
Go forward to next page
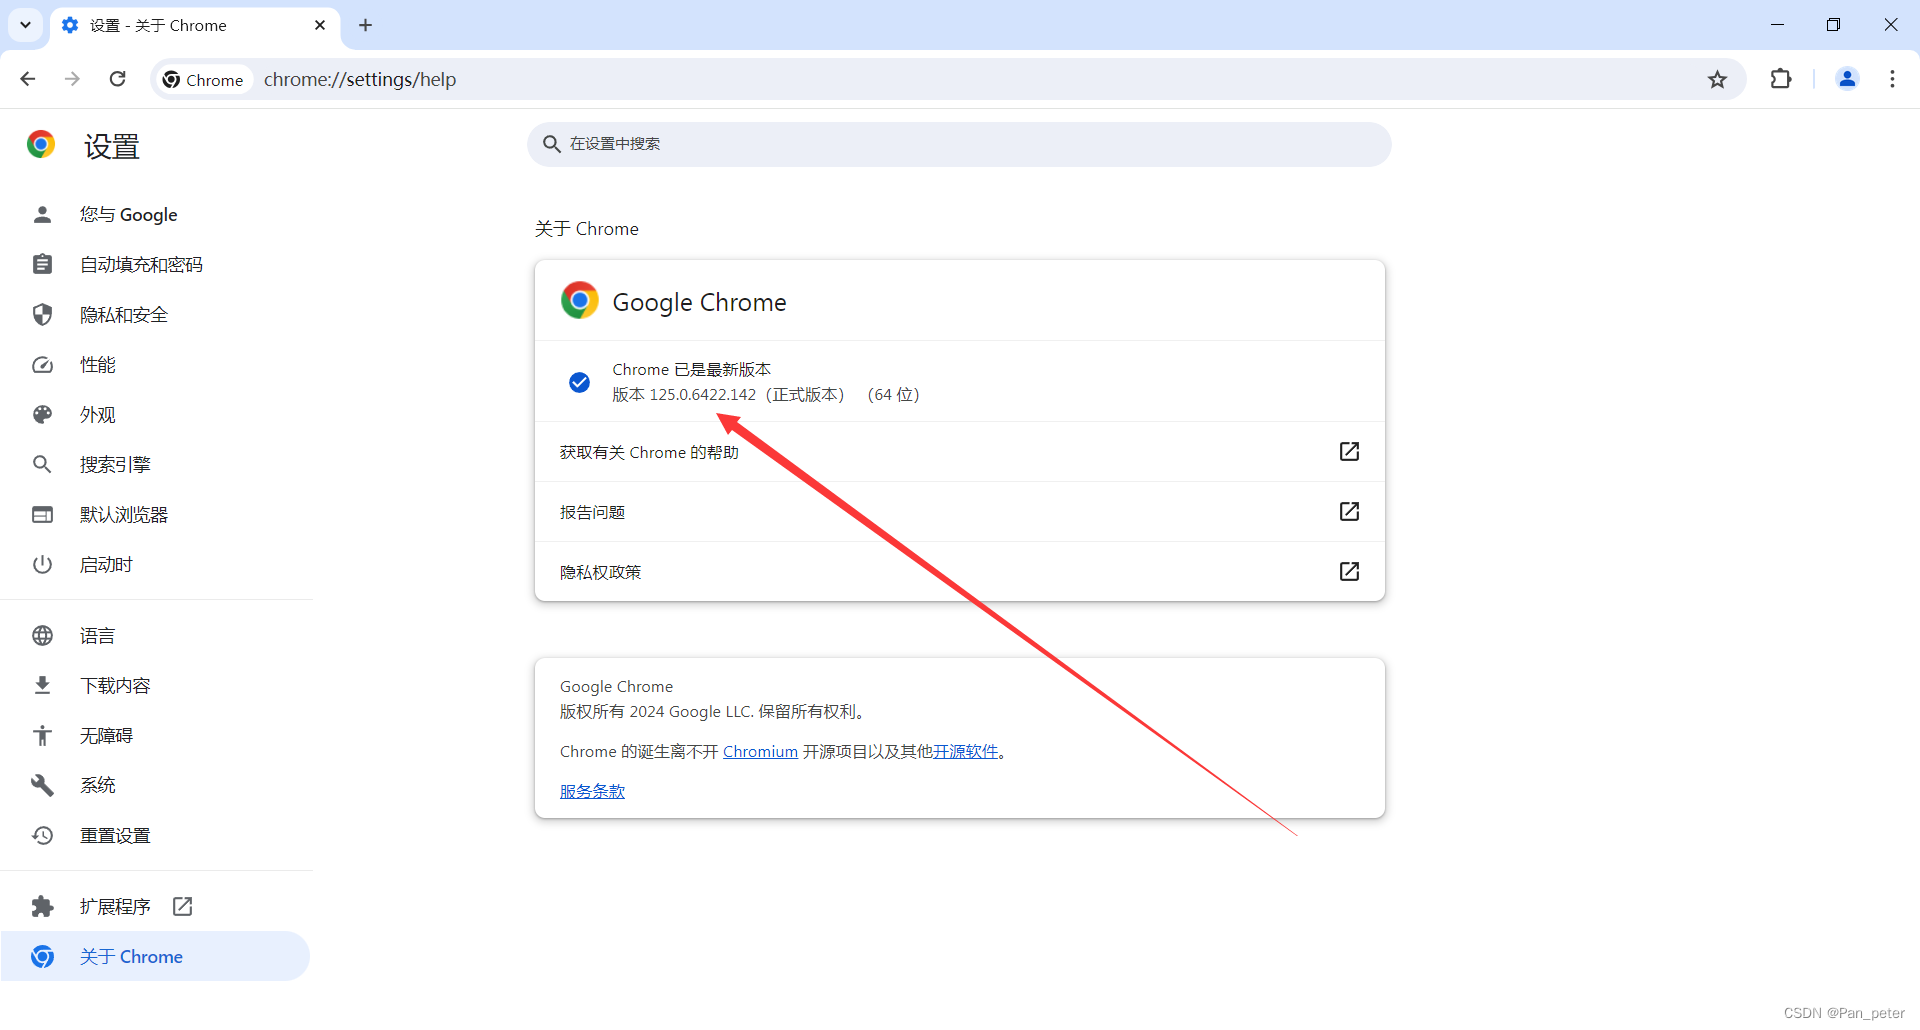[72, 79]
